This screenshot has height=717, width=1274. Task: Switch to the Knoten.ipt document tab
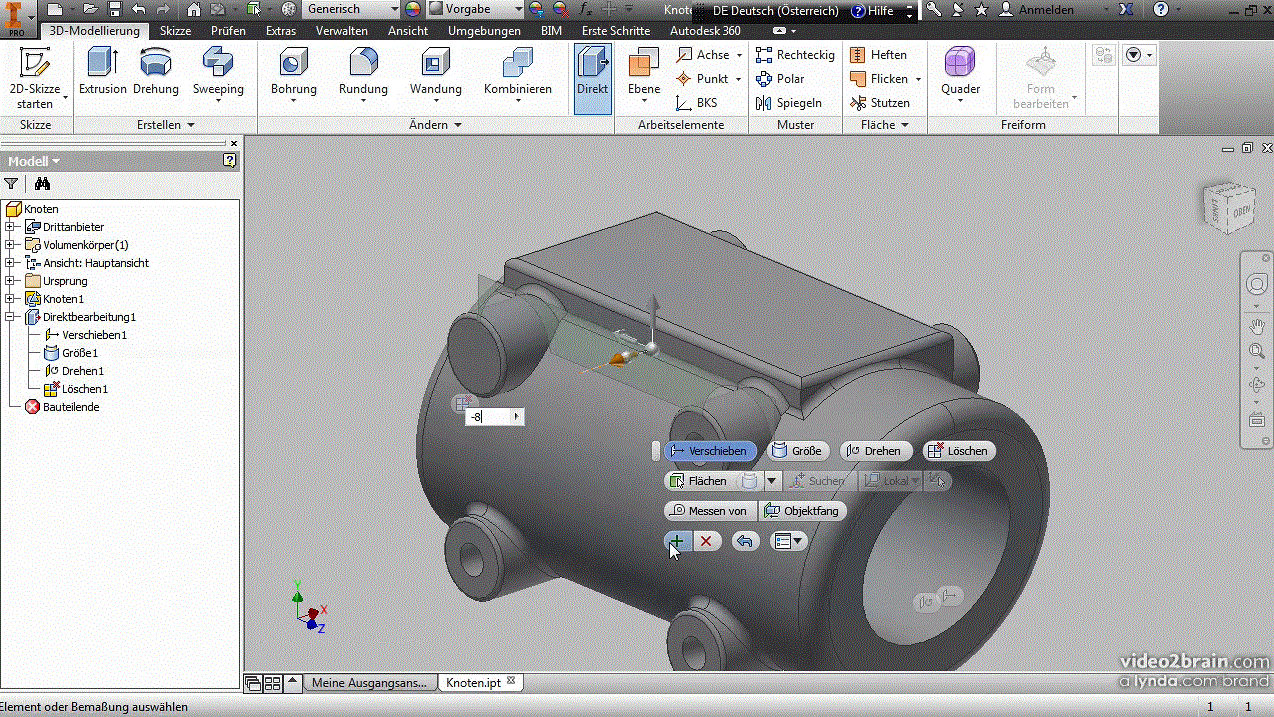coord(482,682)
